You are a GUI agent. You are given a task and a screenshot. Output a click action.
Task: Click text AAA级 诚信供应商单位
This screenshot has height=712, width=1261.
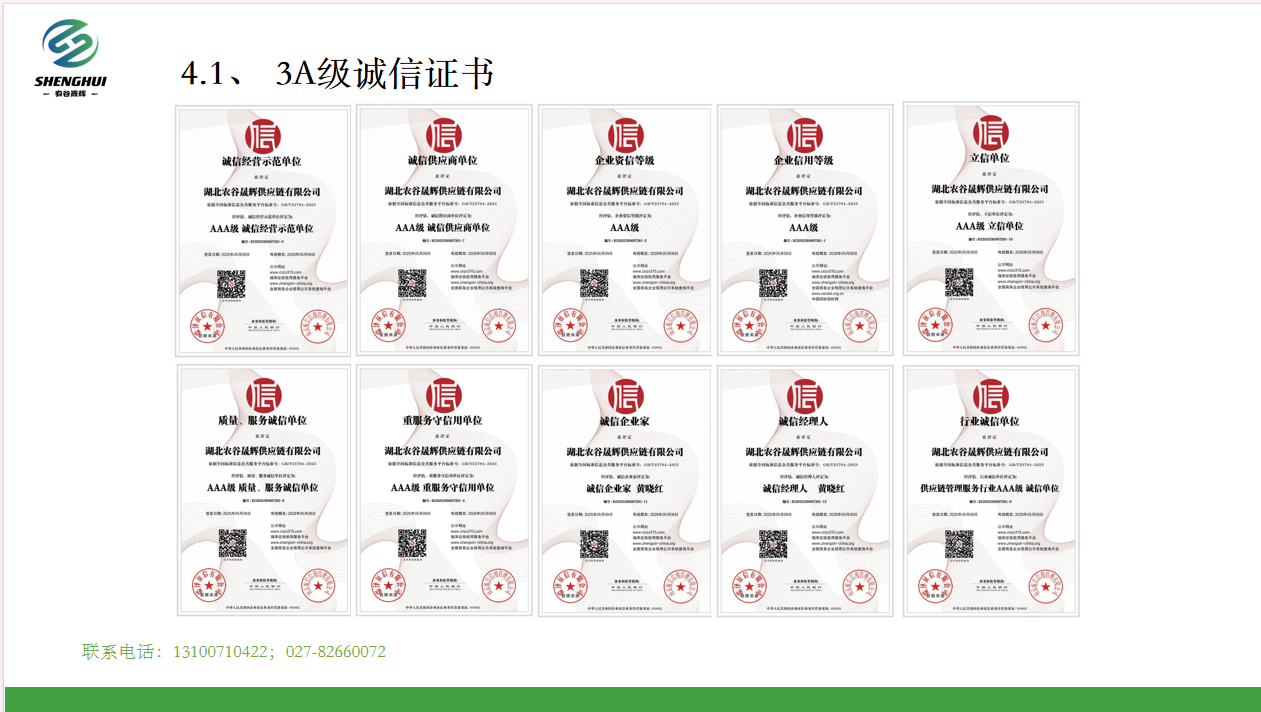point(443,228)
